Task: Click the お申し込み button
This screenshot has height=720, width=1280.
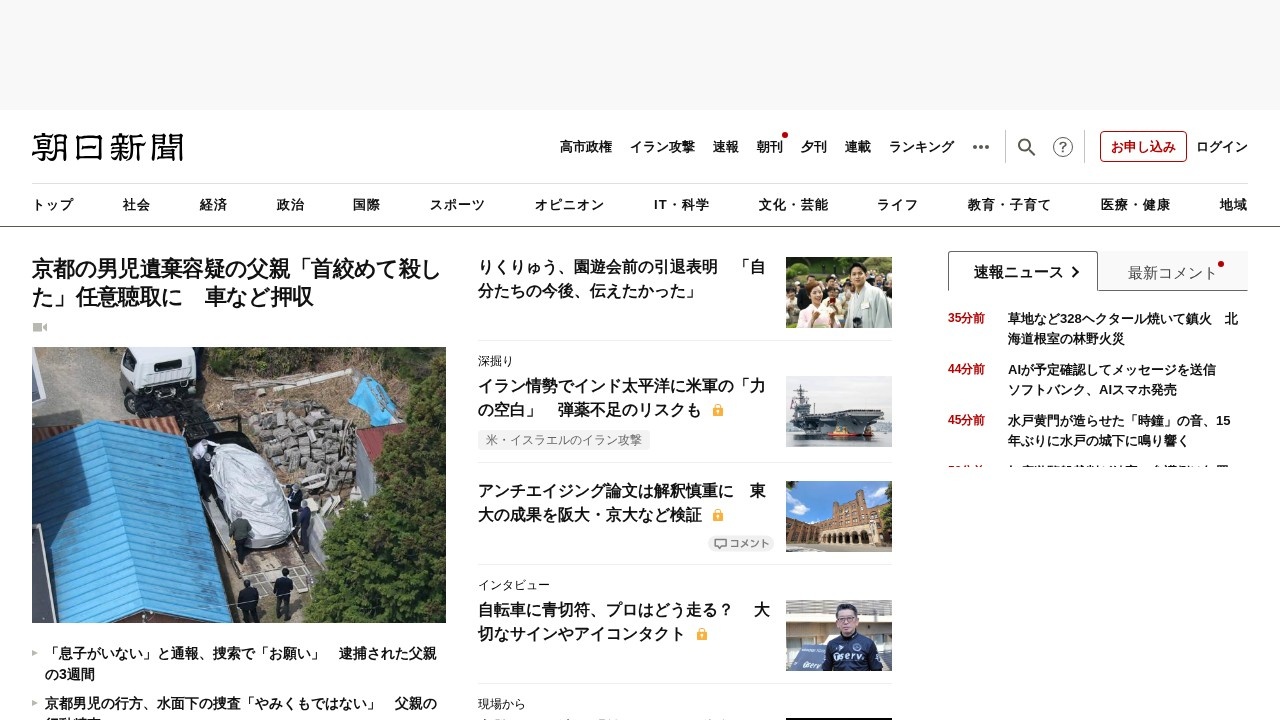Action: pos(1143,146)
